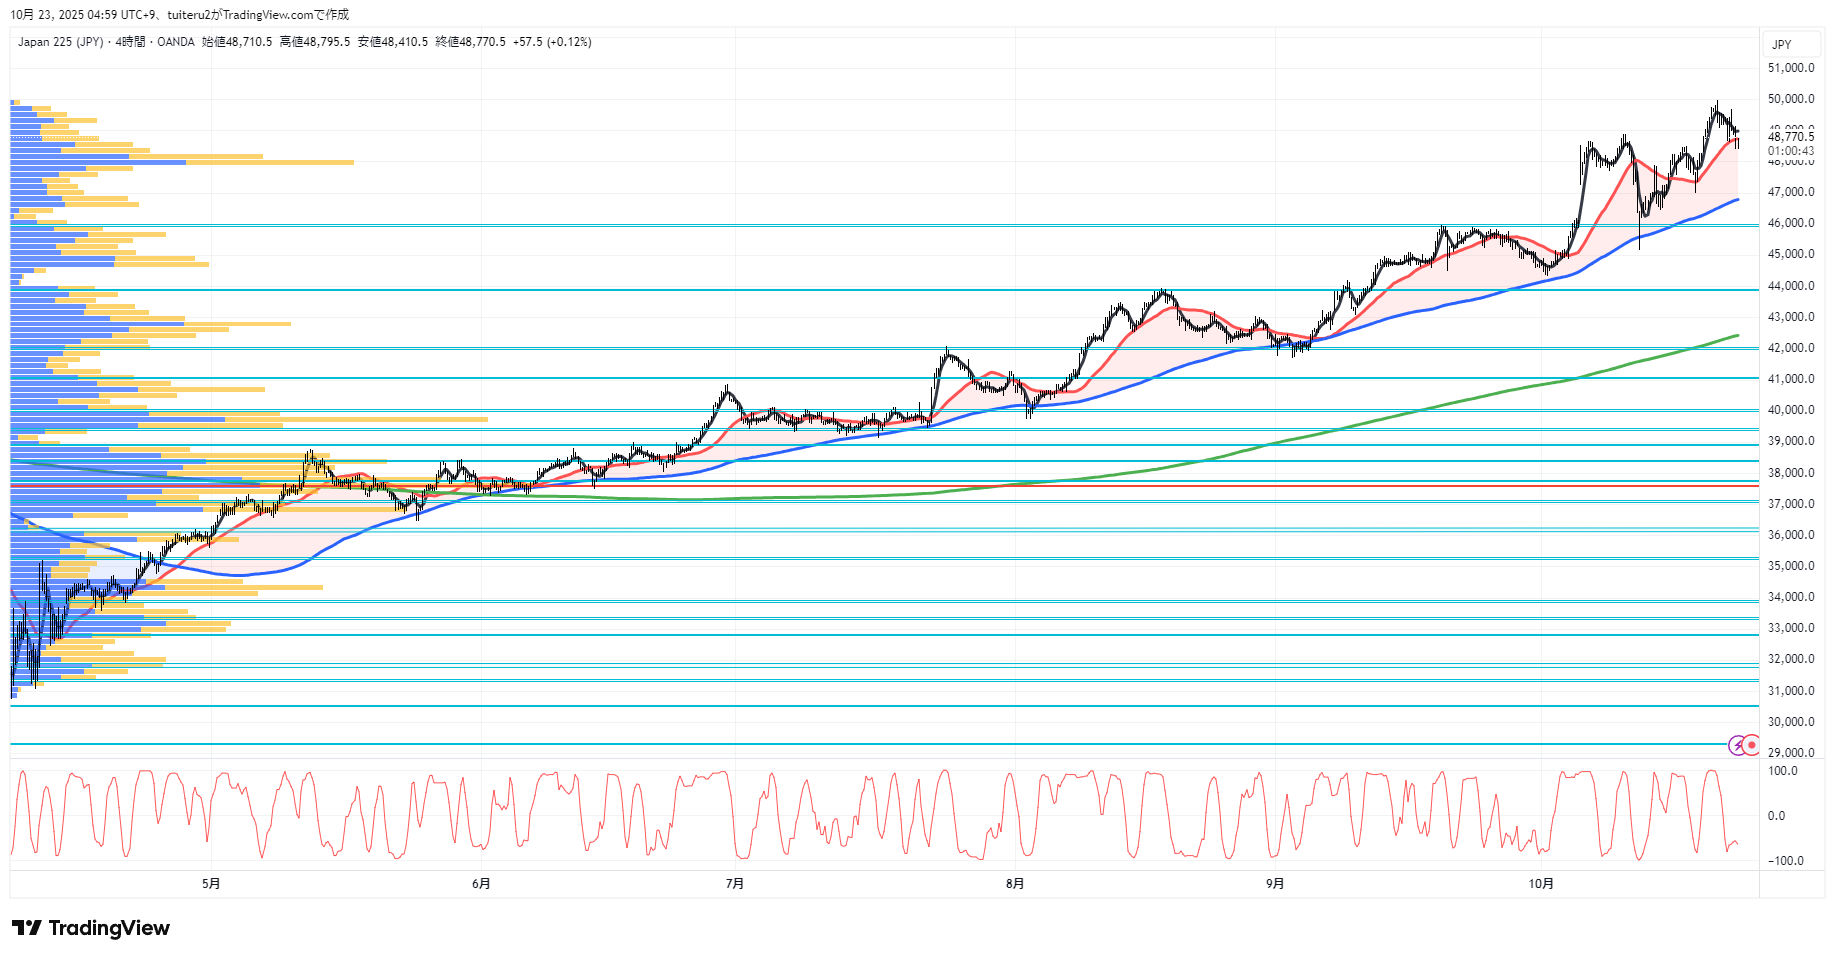This screenshot has width=1835, height=958.
Task: Click the 51,000.0 price scale label
Action: (x=1790, y=68)
